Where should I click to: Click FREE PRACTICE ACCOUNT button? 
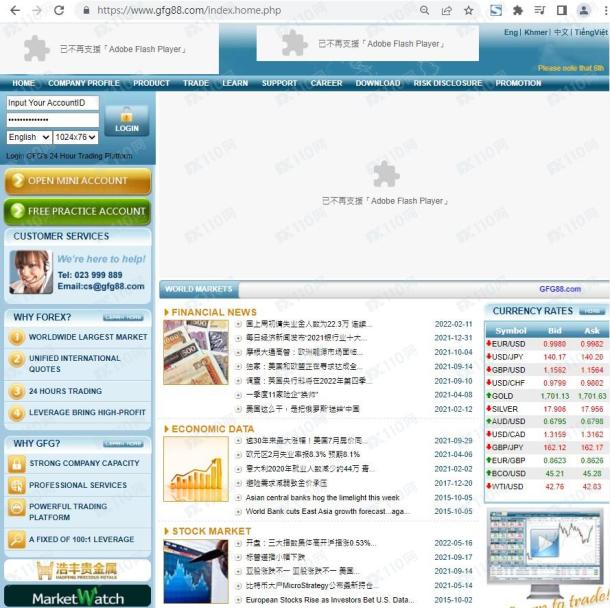(77, 211)
